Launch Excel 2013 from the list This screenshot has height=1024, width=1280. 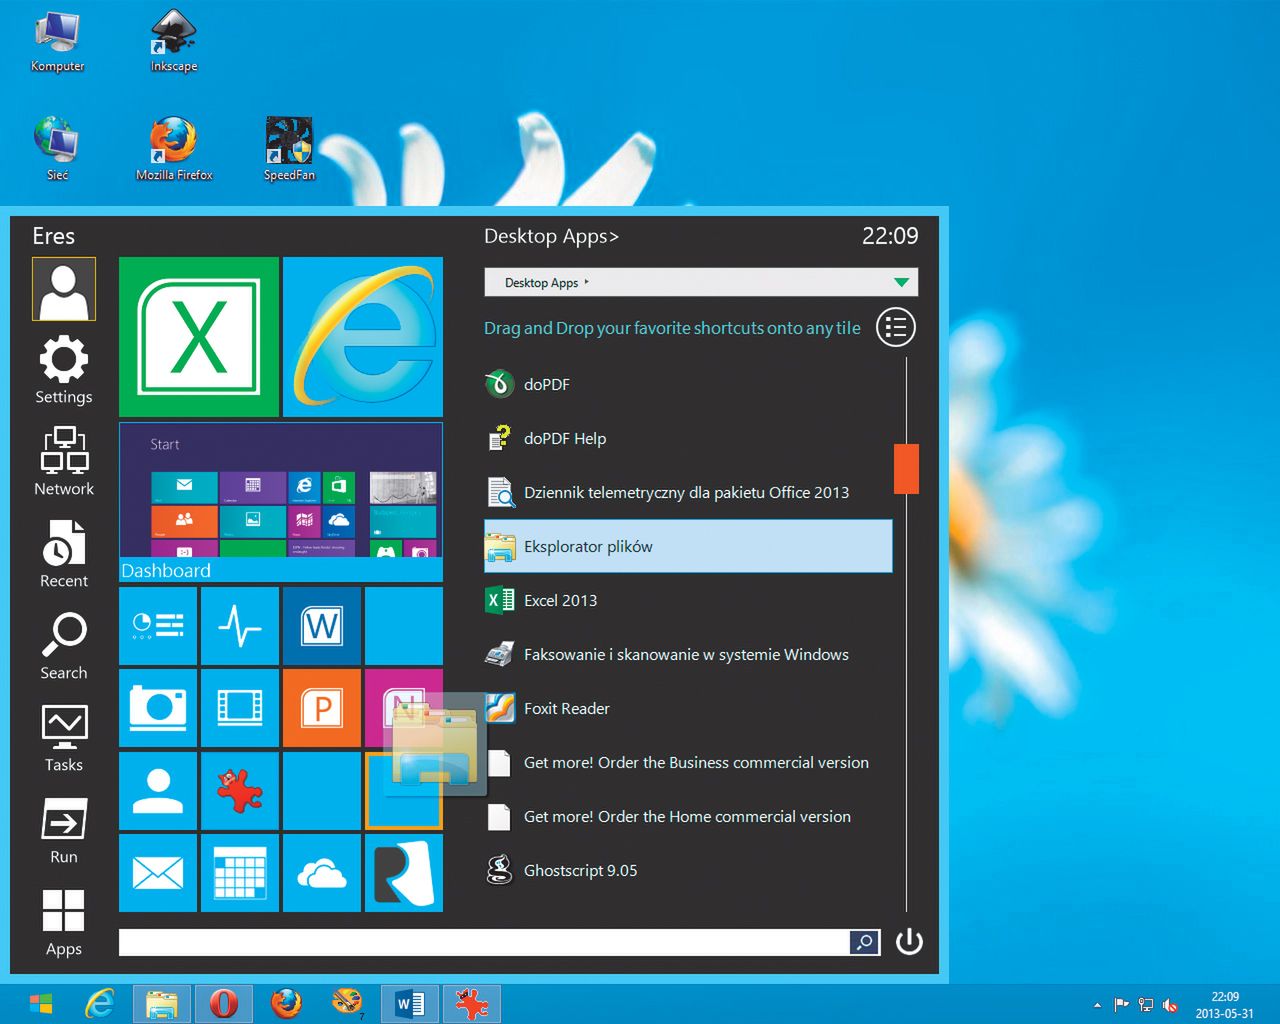[x=688, y=600]
